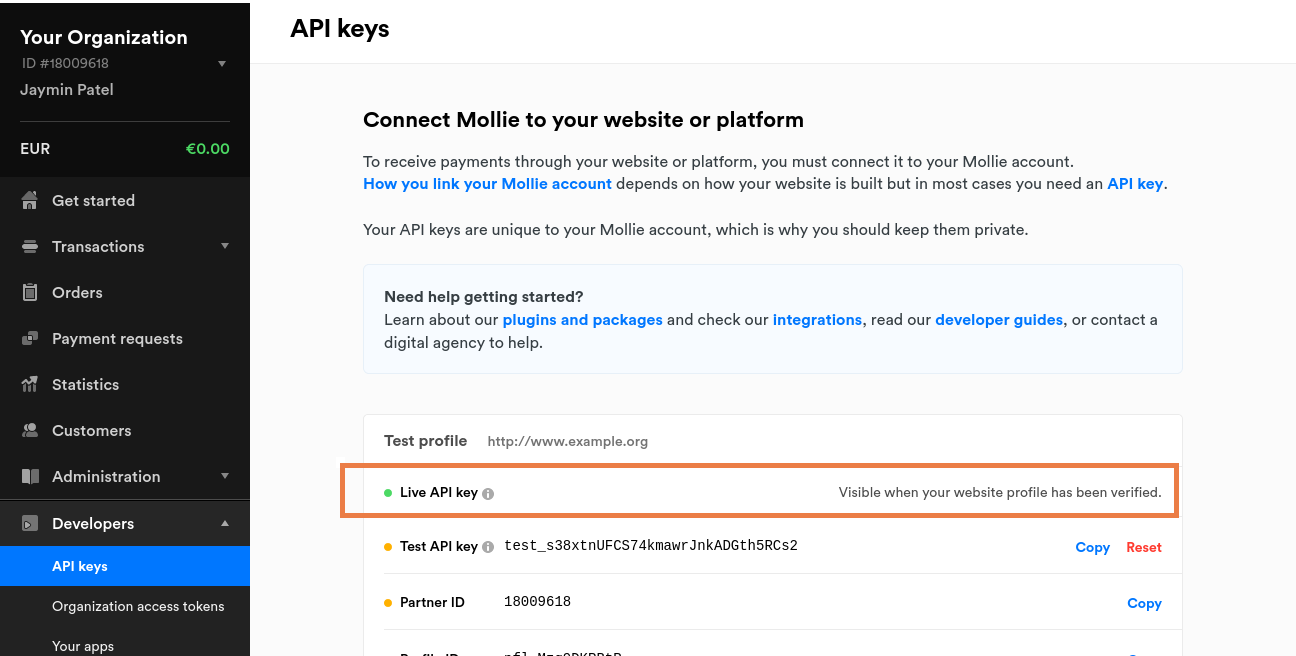Click the Customers people icon

(x=29, y=430)
